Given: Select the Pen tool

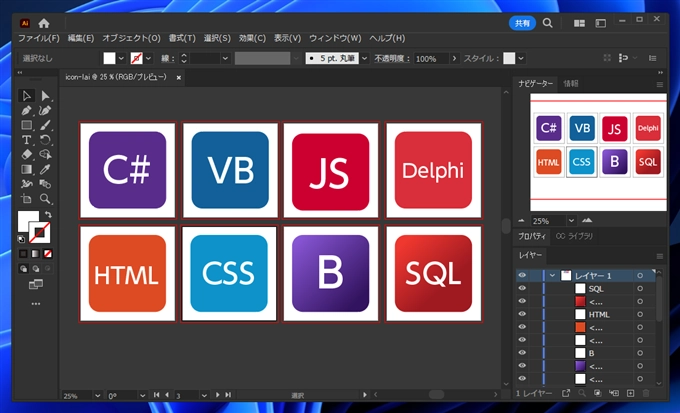Looking at the screenshot, I should [27, 111].
